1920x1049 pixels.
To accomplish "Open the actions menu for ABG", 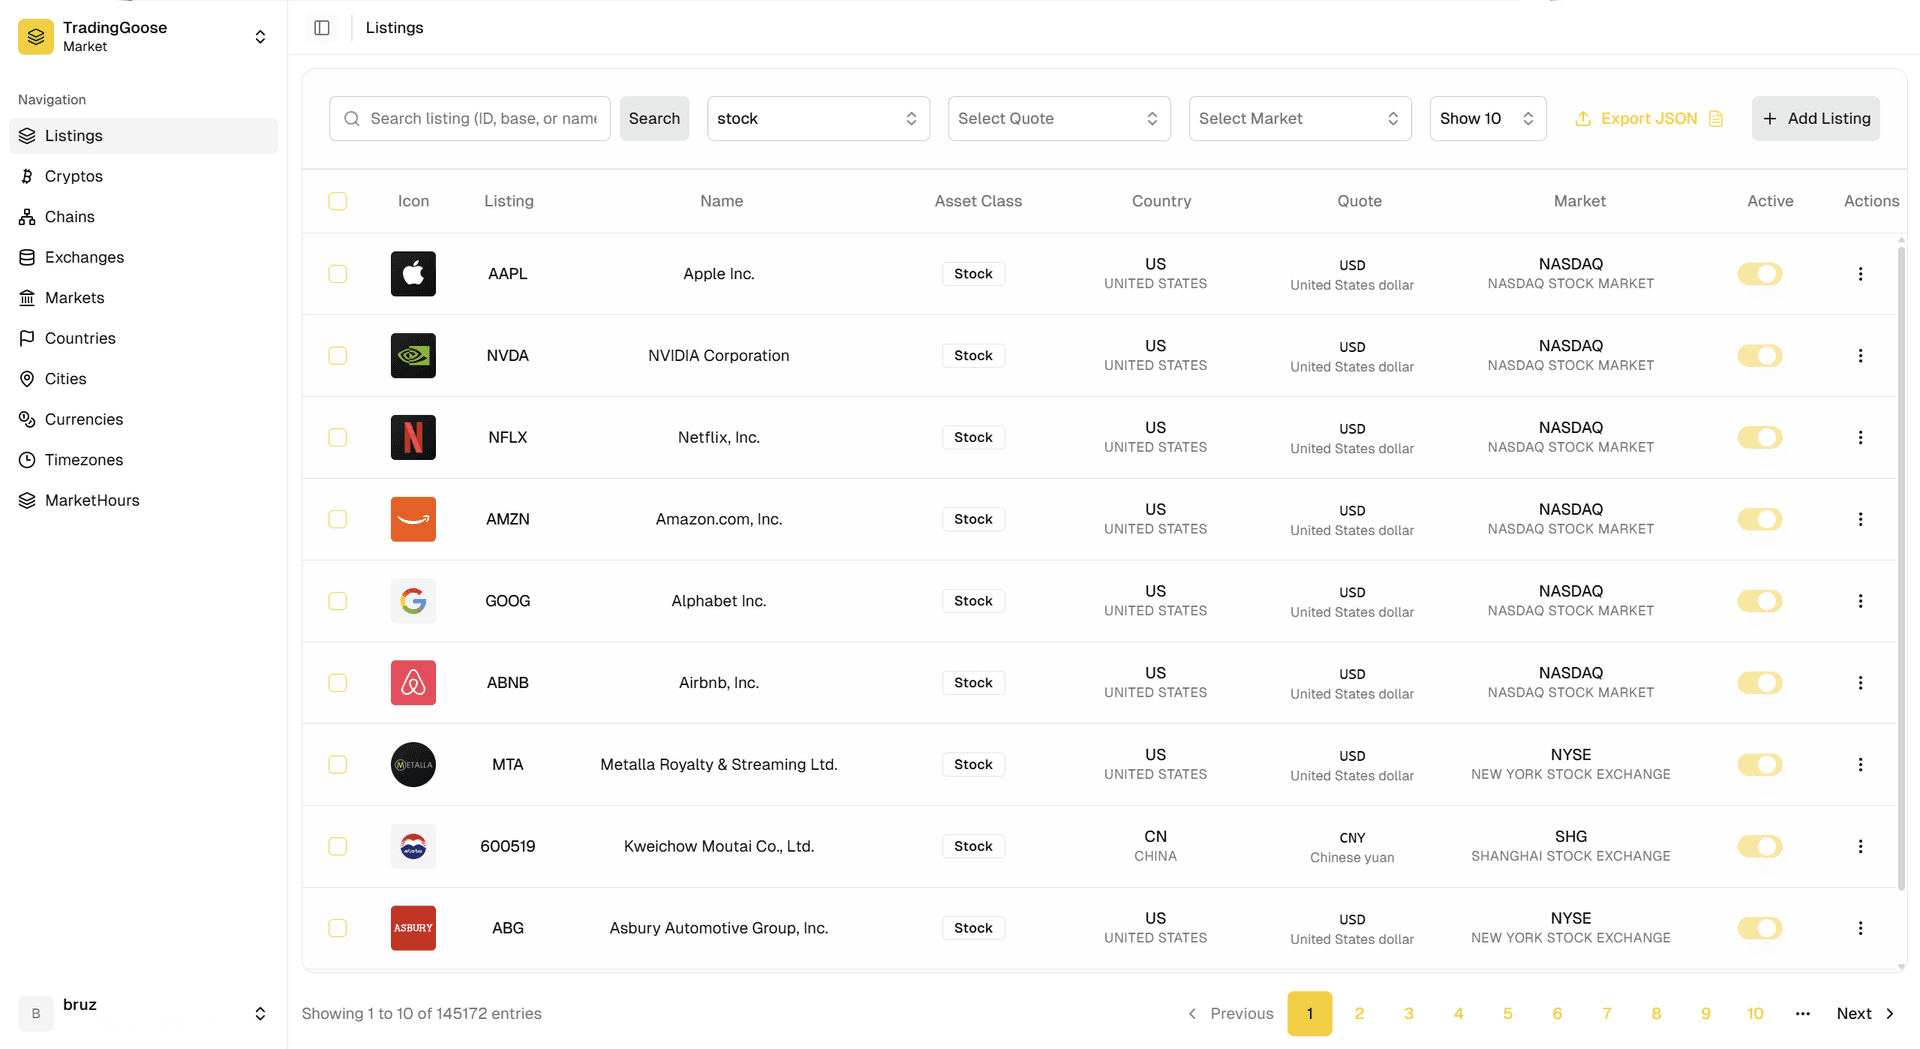I will click(x=1860, y=928).
